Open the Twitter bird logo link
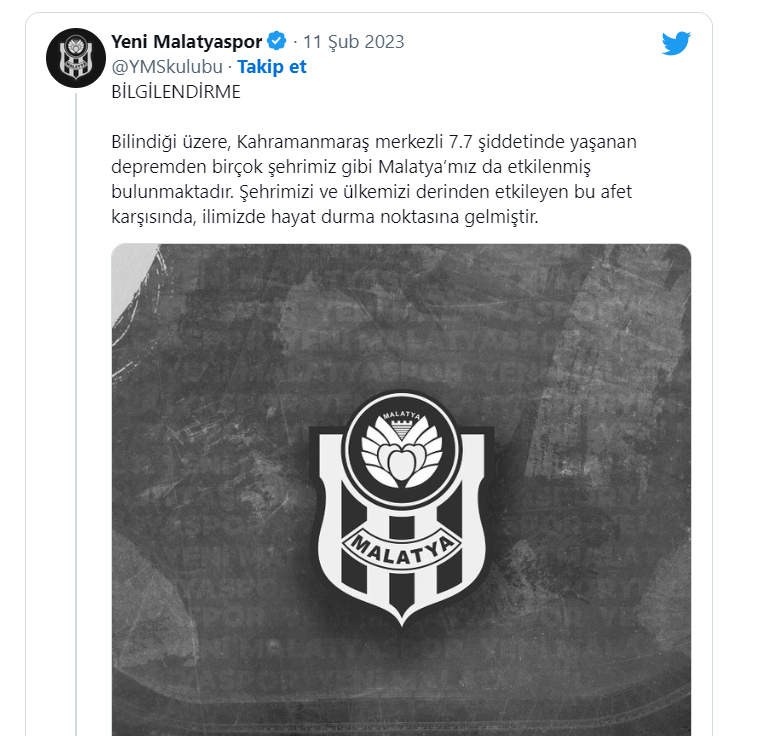Screen dimensions: 778x736 pyautogui.click(x=676, y=43)
